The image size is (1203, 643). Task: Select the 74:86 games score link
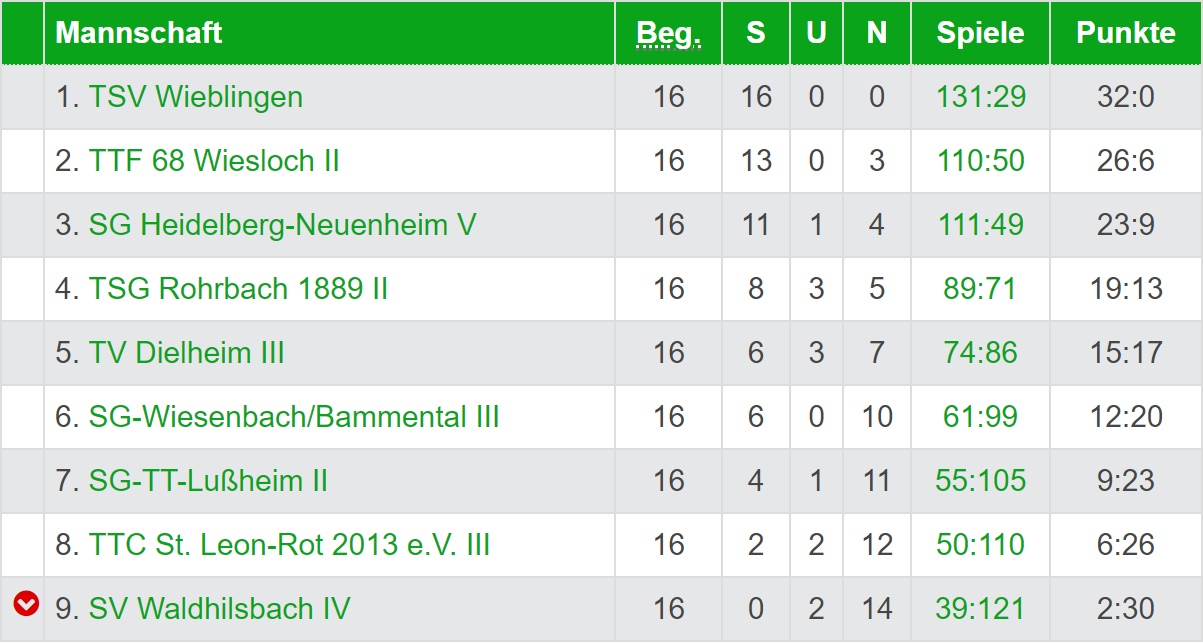980,353
